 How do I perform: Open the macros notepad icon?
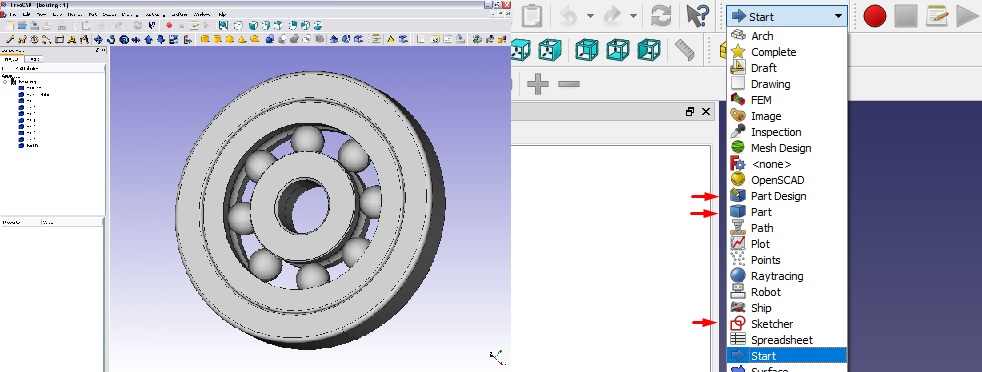pos(937,16)
